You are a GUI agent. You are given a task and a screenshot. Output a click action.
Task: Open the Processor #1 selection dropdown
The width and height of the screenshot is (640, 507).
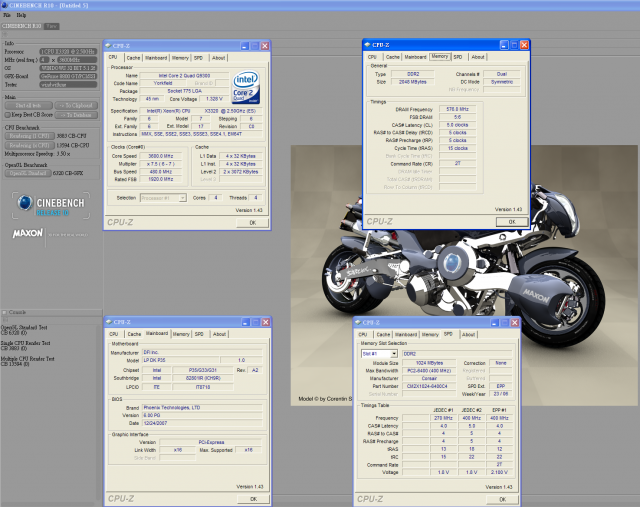163,198
